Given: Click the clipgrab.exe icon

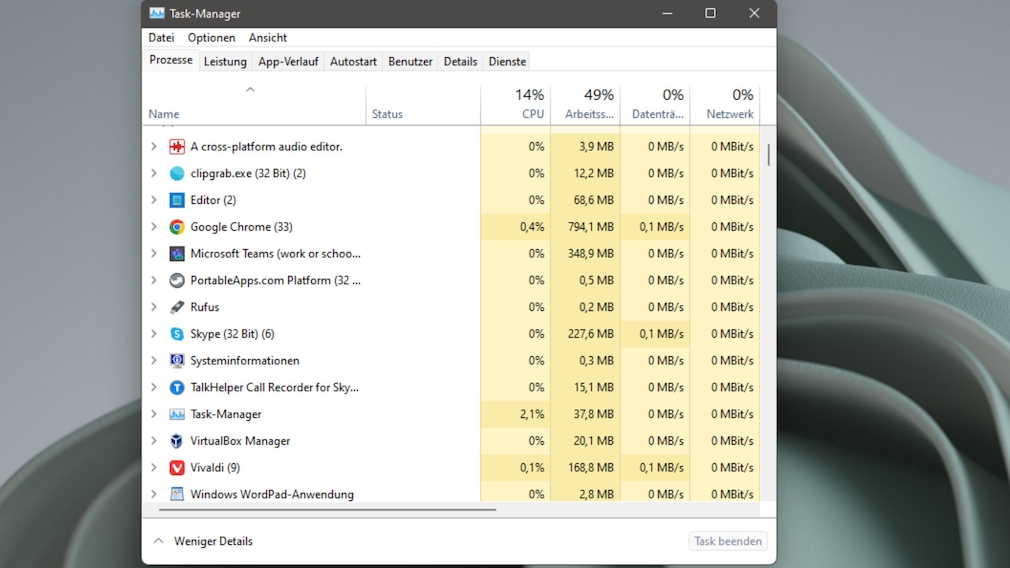Looking at the screenshot, I should coord(177,174).
